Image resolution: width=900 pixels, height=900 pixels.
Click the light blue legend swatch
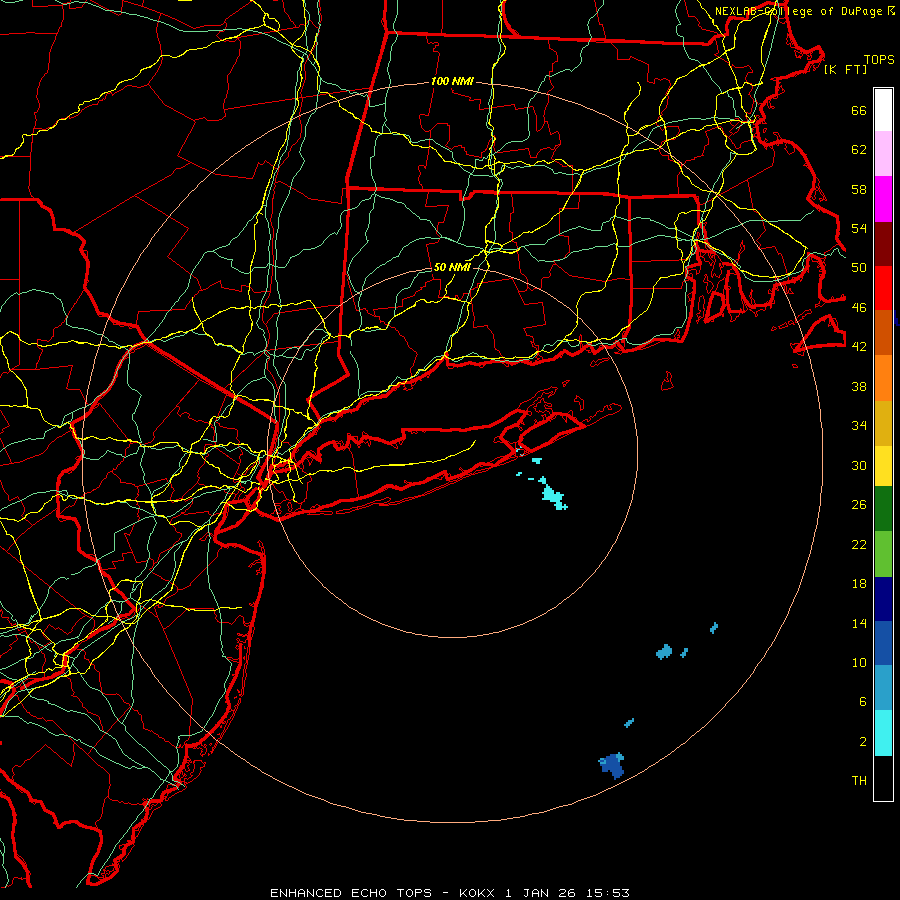[x=883, y=688]
